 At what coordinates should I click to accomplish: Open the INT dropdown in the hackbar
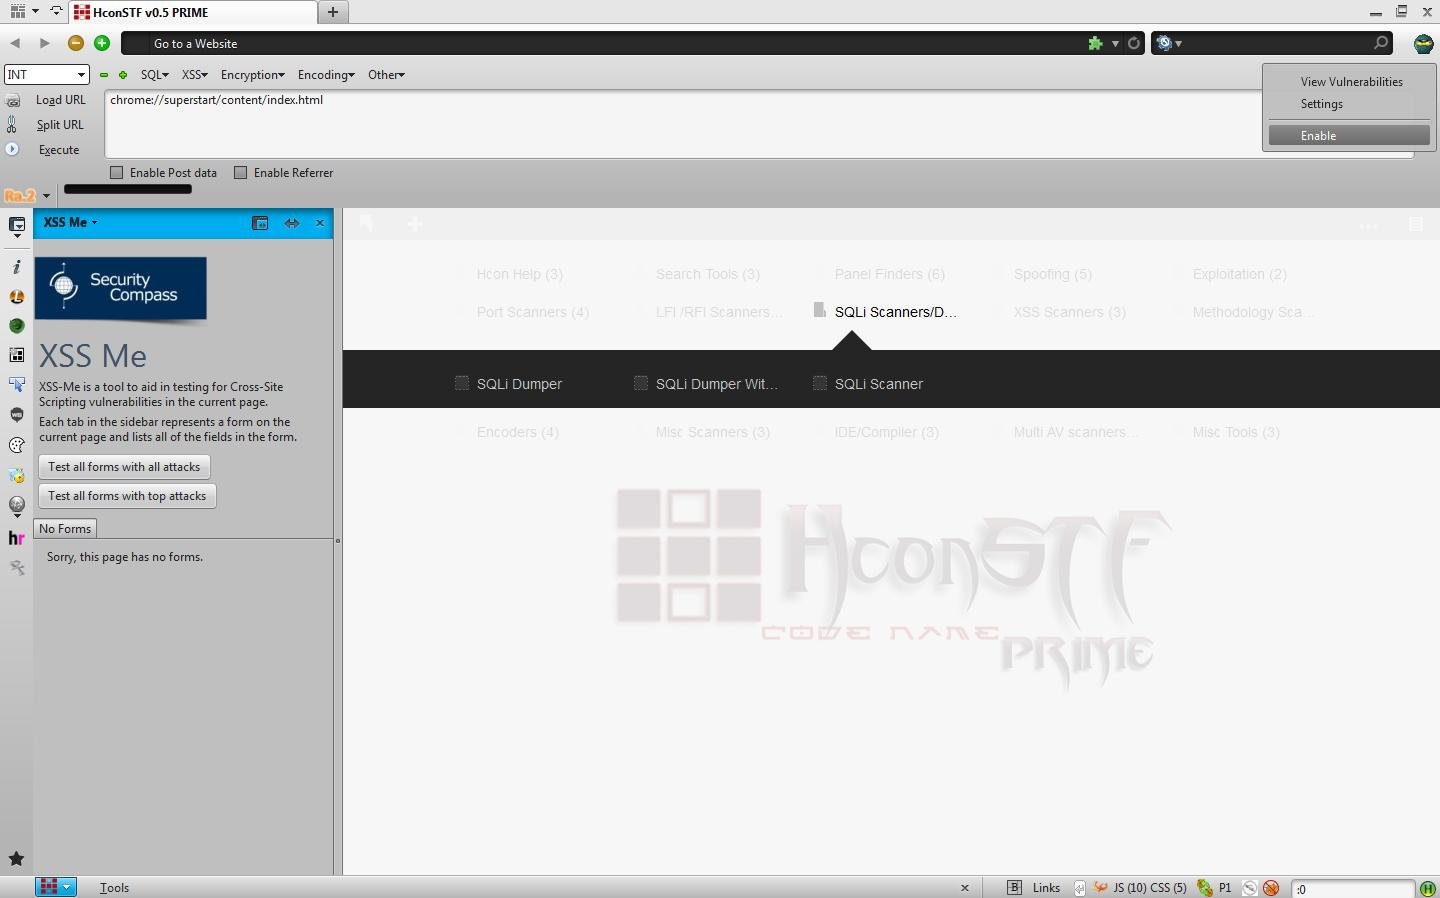(46, 74)
